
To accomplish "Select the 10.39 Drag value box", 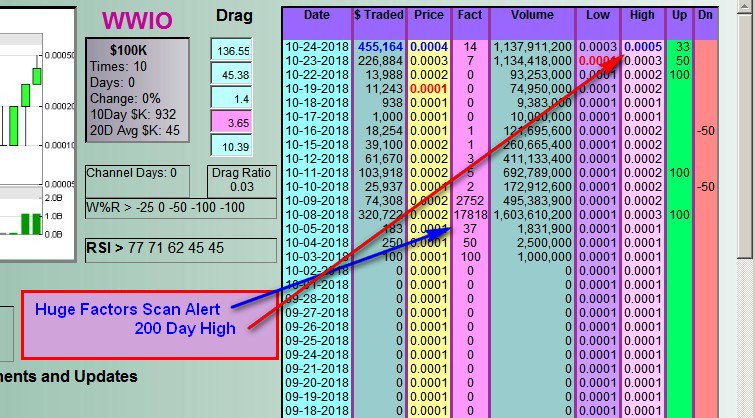I will 232,145.
